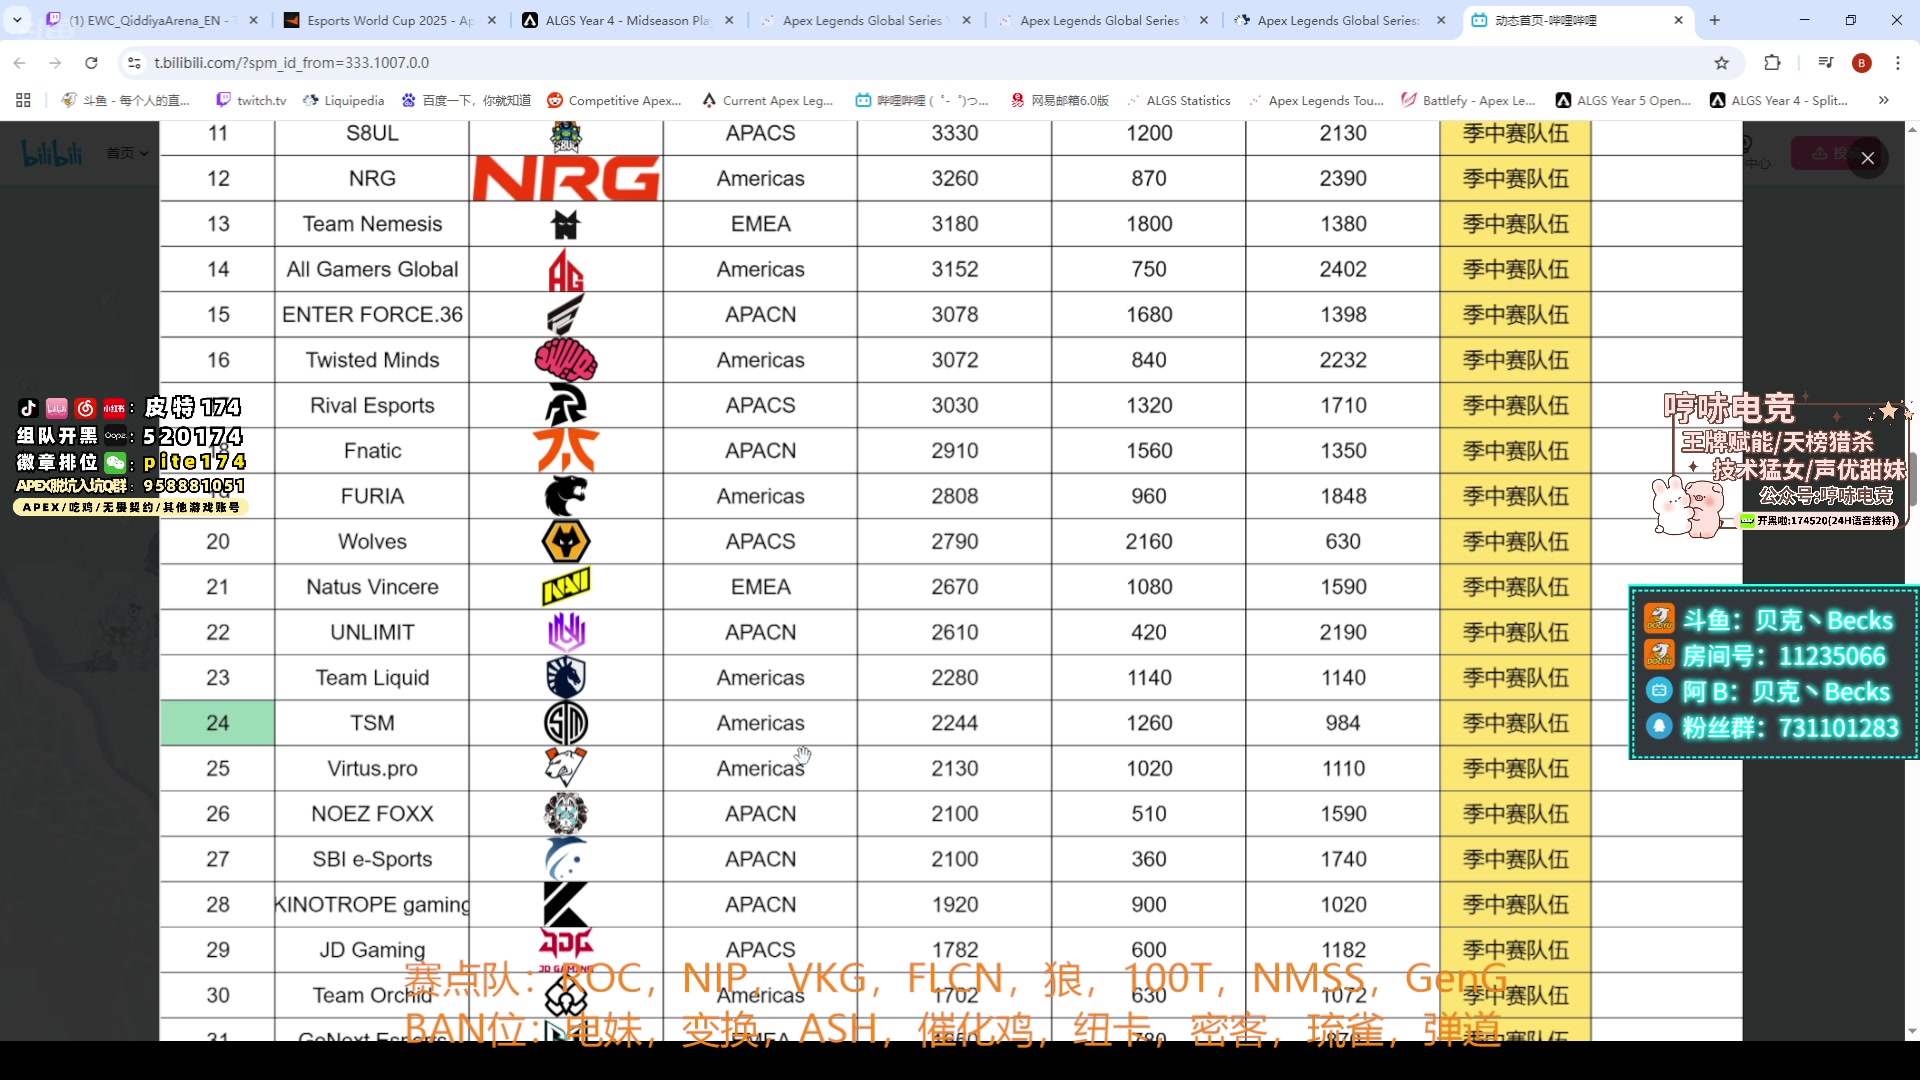This screenshot has height=1080, width=1920.
Task: Open the ALGS Statistics bookmark
Action: coord(1178,100)
